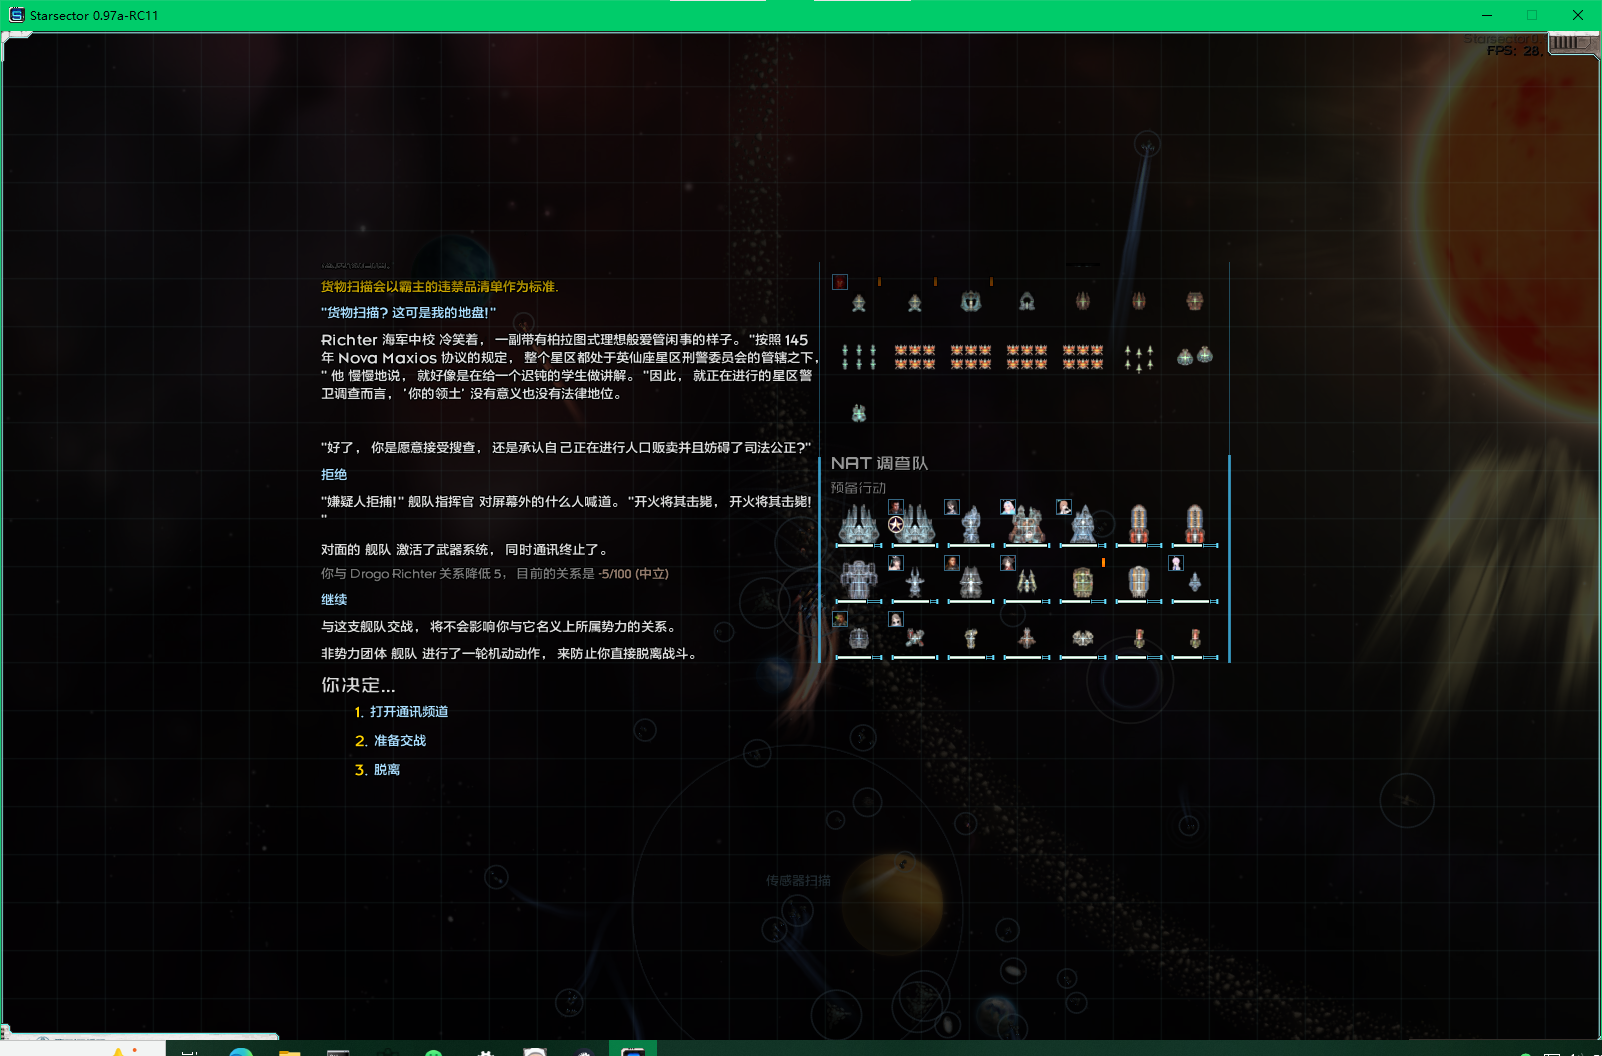Screen dimensions: 1602x1056
Task: Click the small frigate at the end of middle row
Action: (x=1195, y=582)
